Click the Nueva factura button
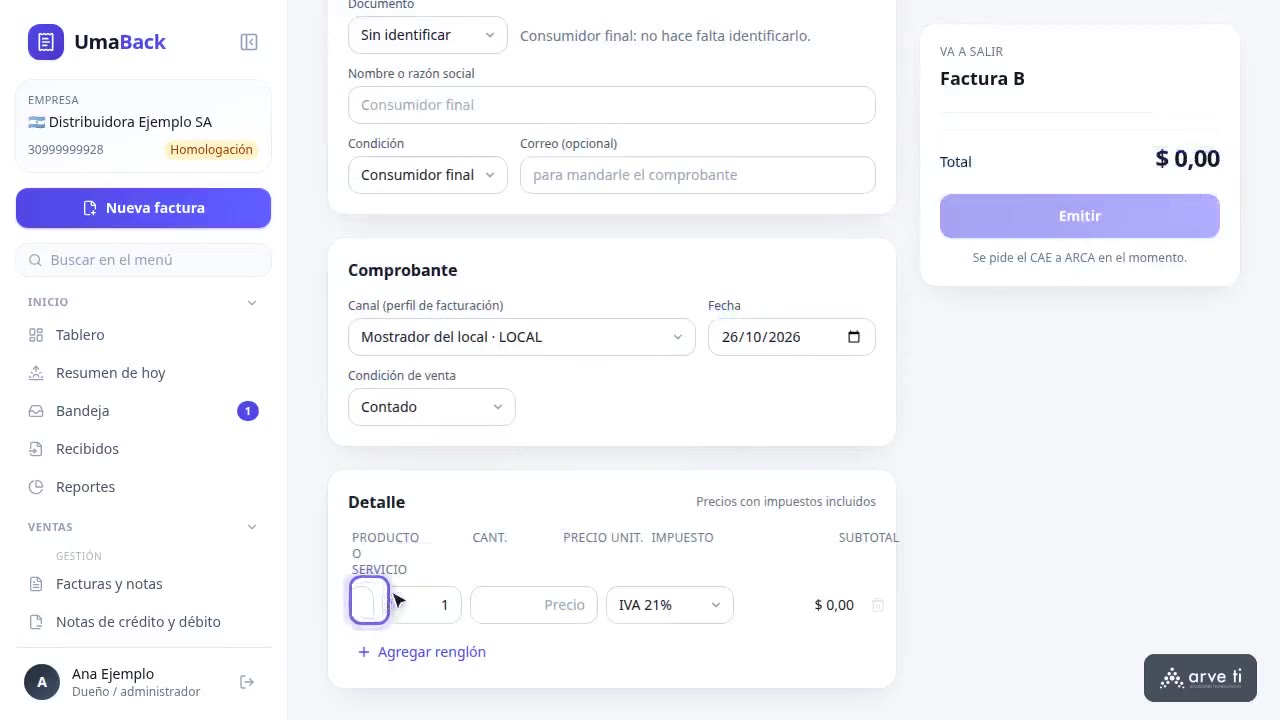This screenshot has height=720, width=1280. [143, 208]
